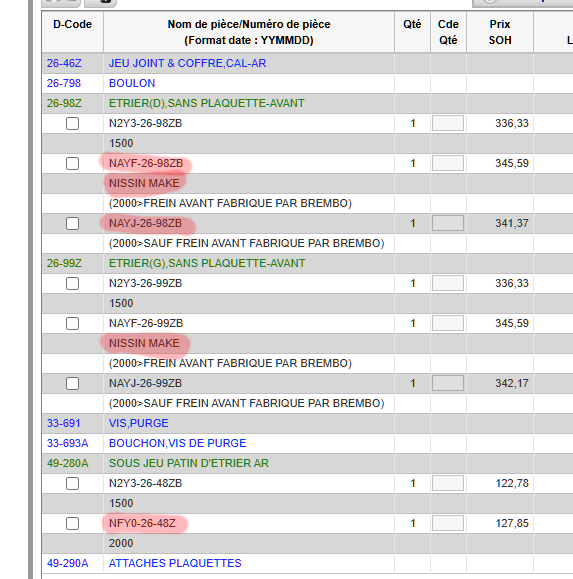Tick the NAYF-26-99ZB checkbox
Image resolution: width=573 pixels, height=579 pixels.
pos(72,323)
